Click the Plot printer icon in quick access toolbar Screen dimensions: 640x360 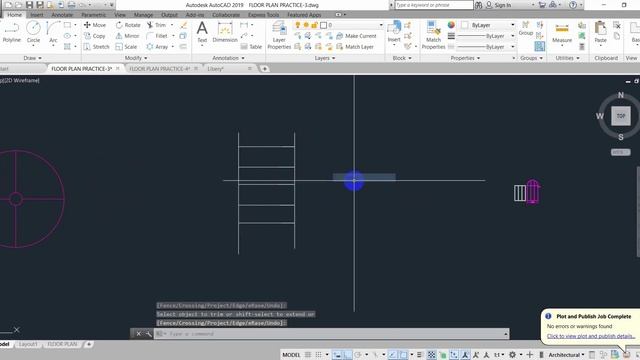point(71,5)
